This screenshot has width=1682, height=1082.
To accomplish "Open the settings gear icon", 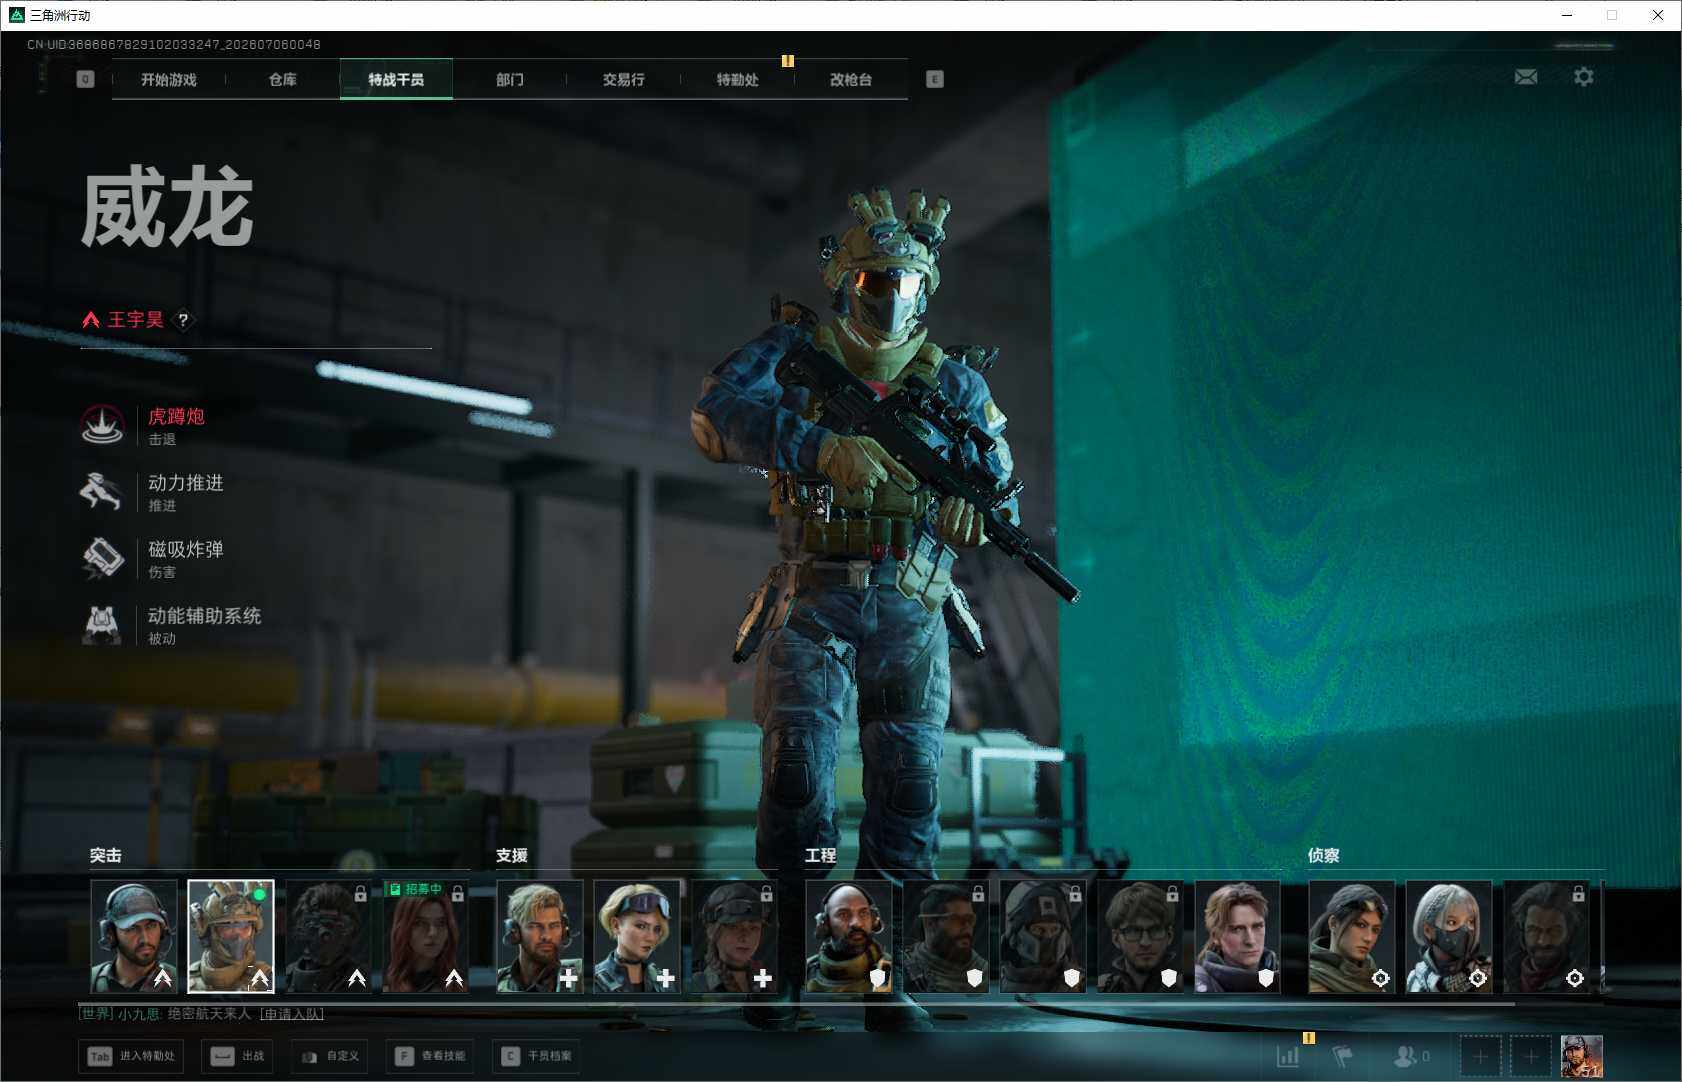I will pos(1583,77).
